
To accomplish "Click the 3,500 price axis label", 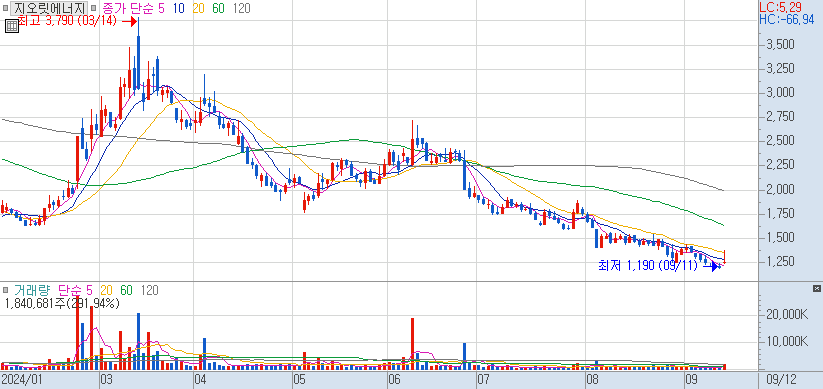I will pyautogui.click(x=779, y=45).
